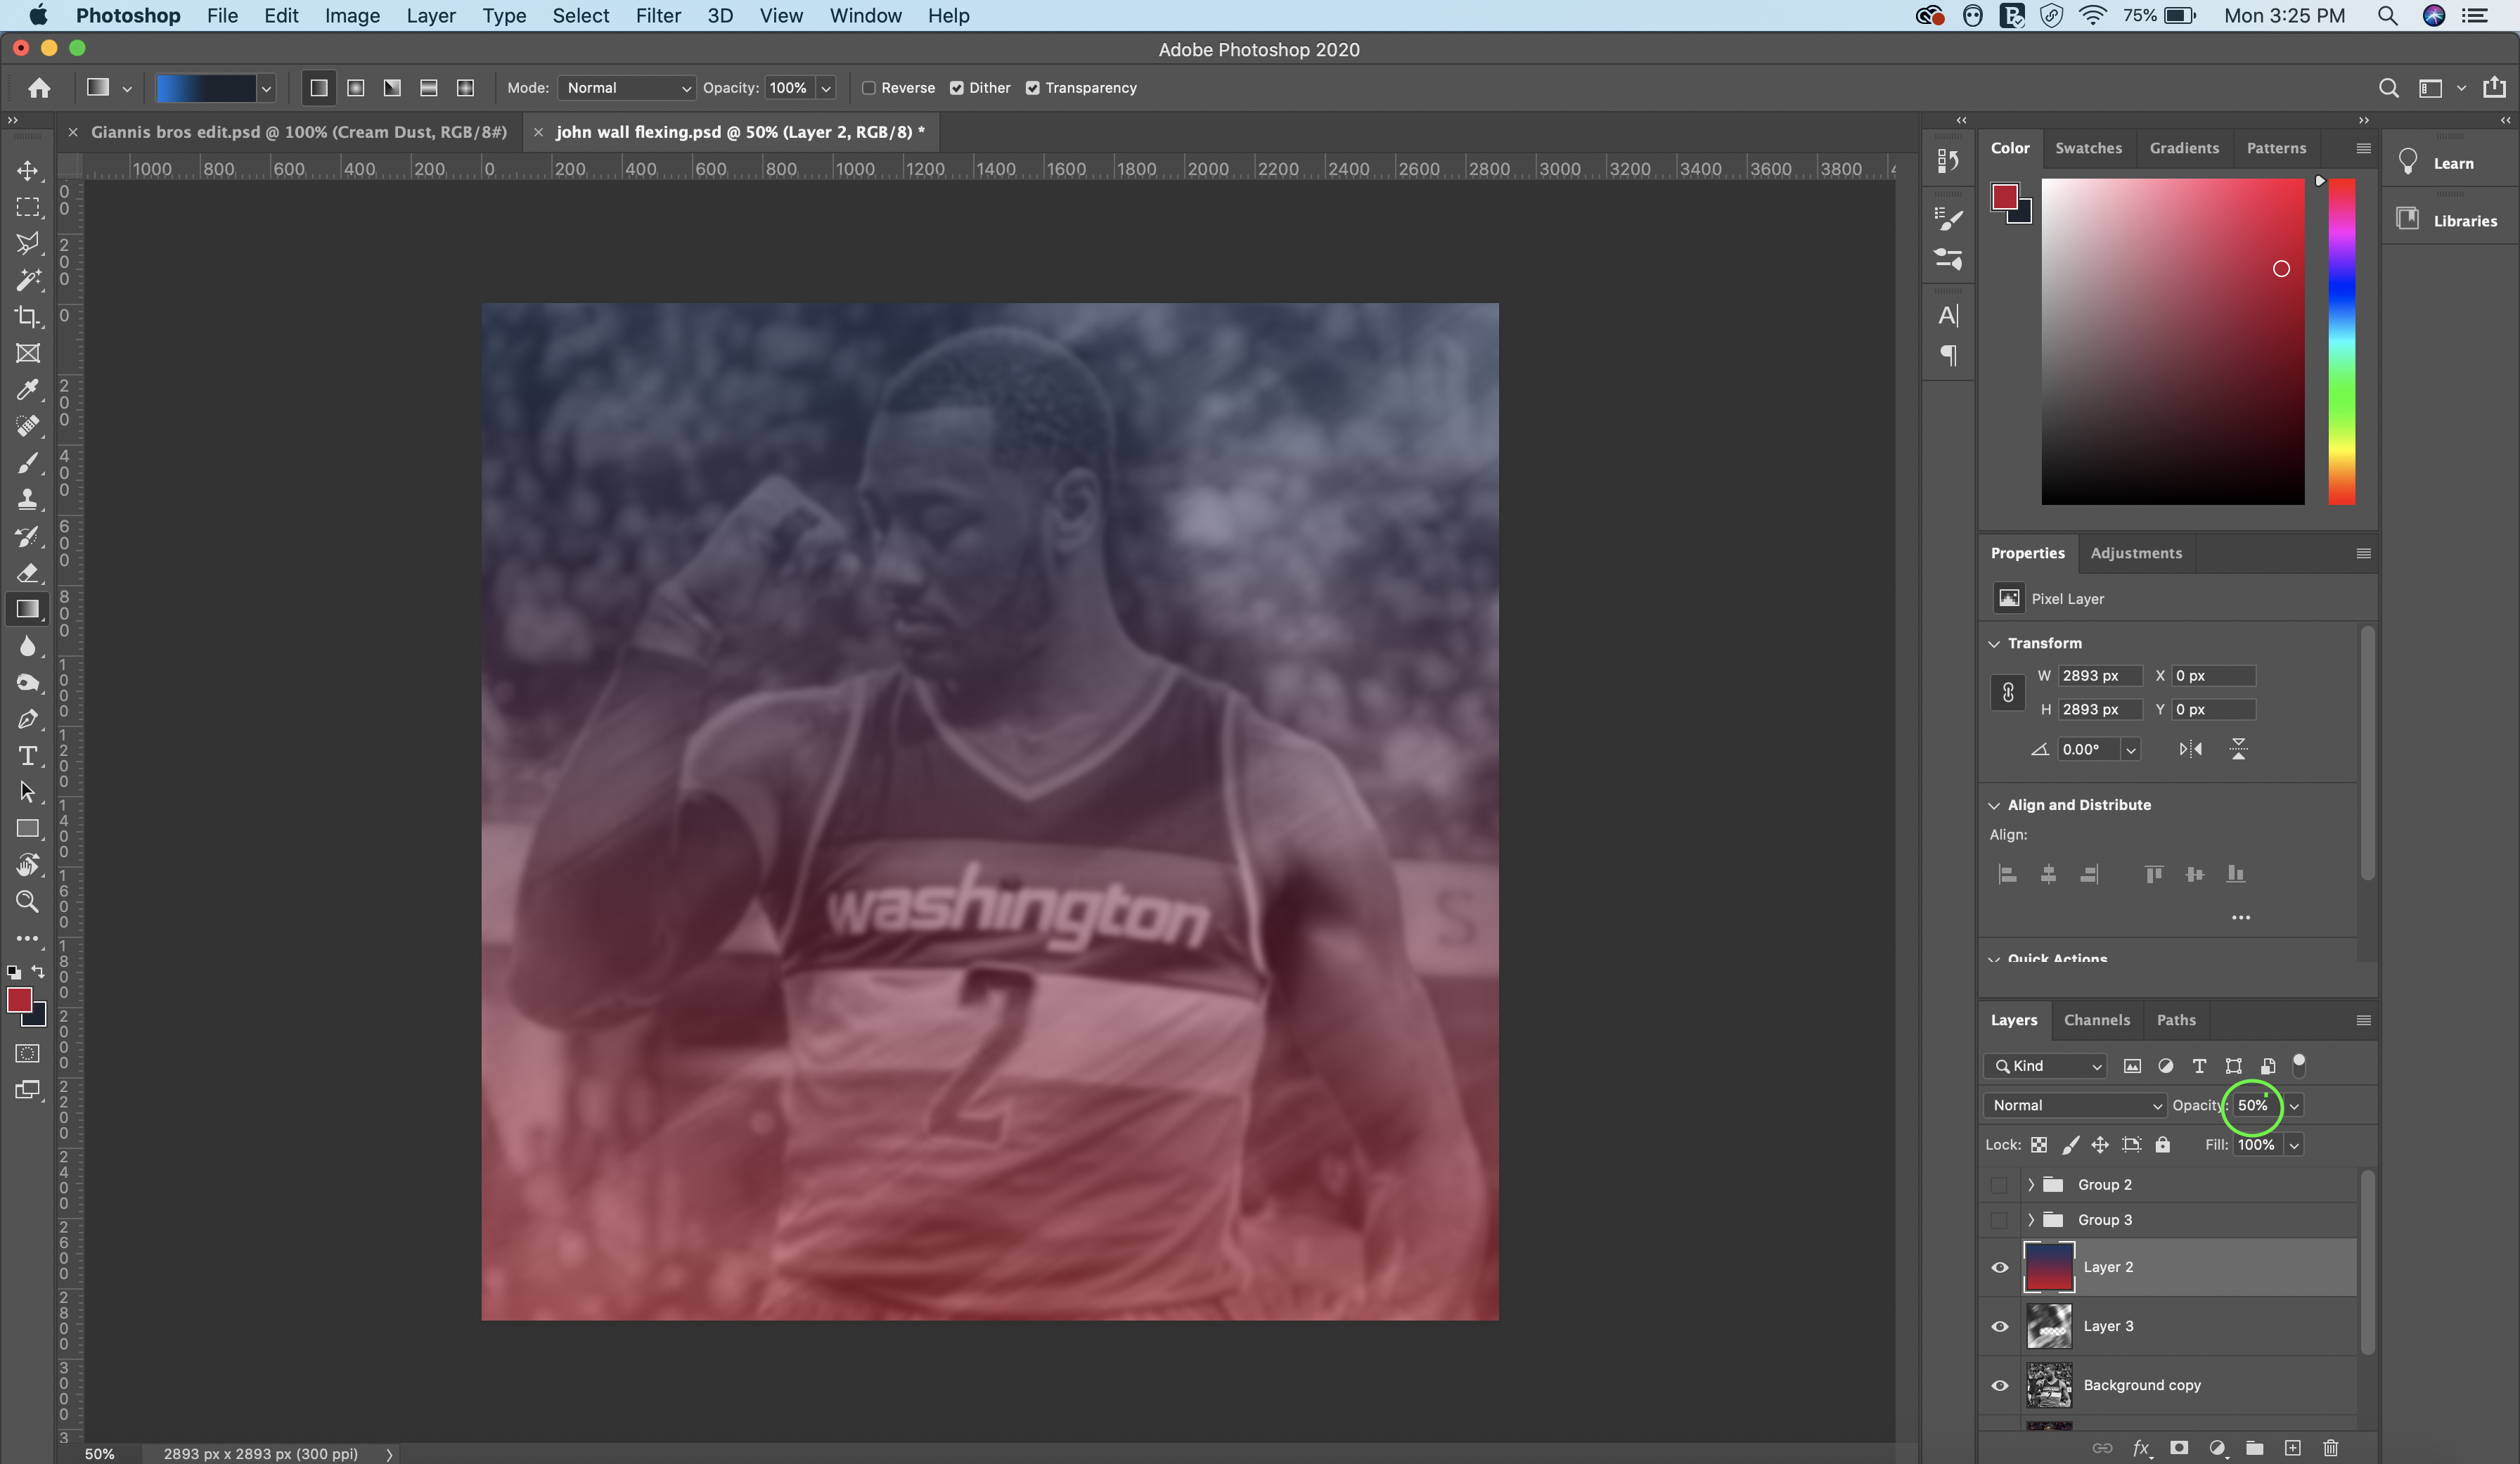2520x1464 pixels.
Task: Click the Radial Gradient style icon
Action: pos(355,88)
